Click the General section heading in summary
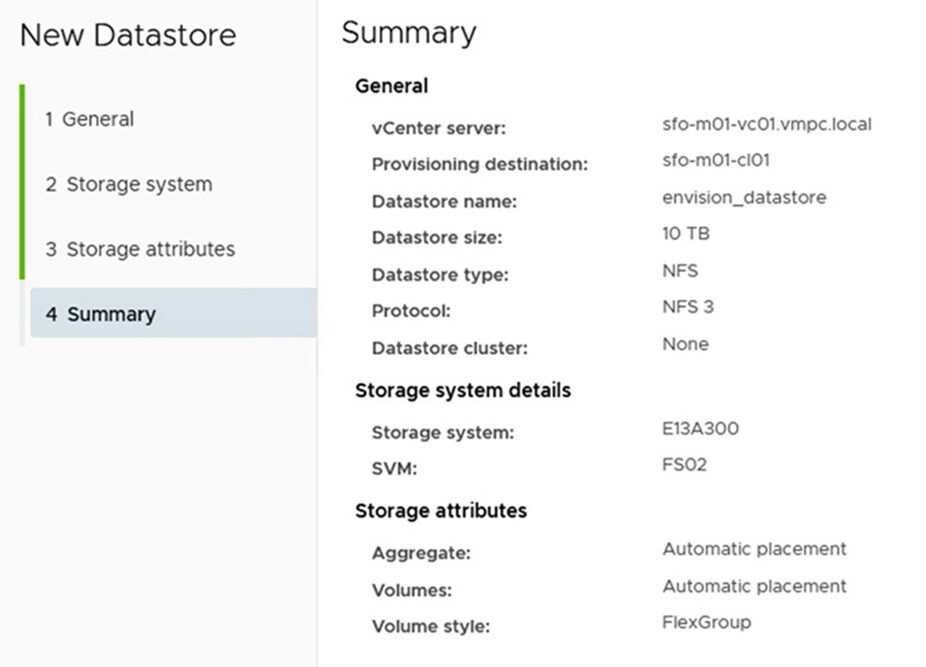The image size is (926, 667). [391, 86]
